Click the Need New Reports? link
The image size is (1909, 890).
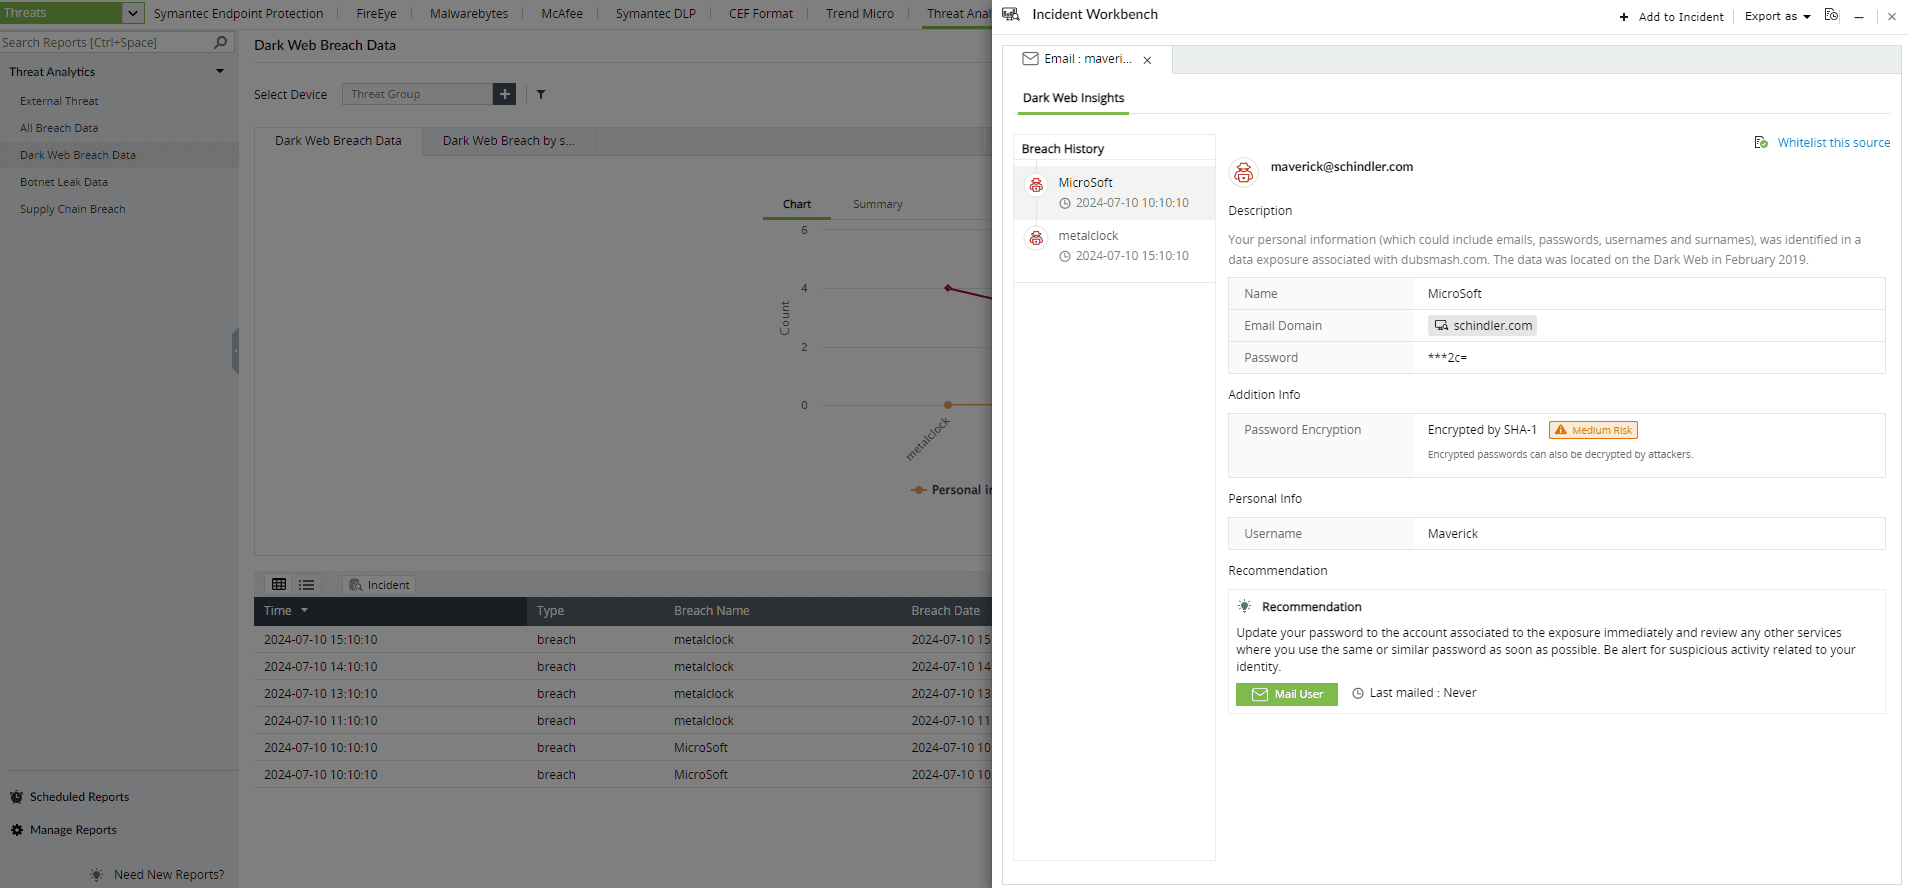[169, 875]
